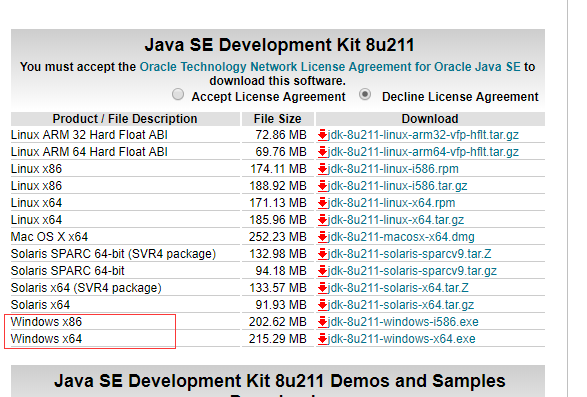Click download arrow icon for linux-i586.rpm
Image resolution: width=587 pixels, height=397 pixels.
(x=322, y=169)
